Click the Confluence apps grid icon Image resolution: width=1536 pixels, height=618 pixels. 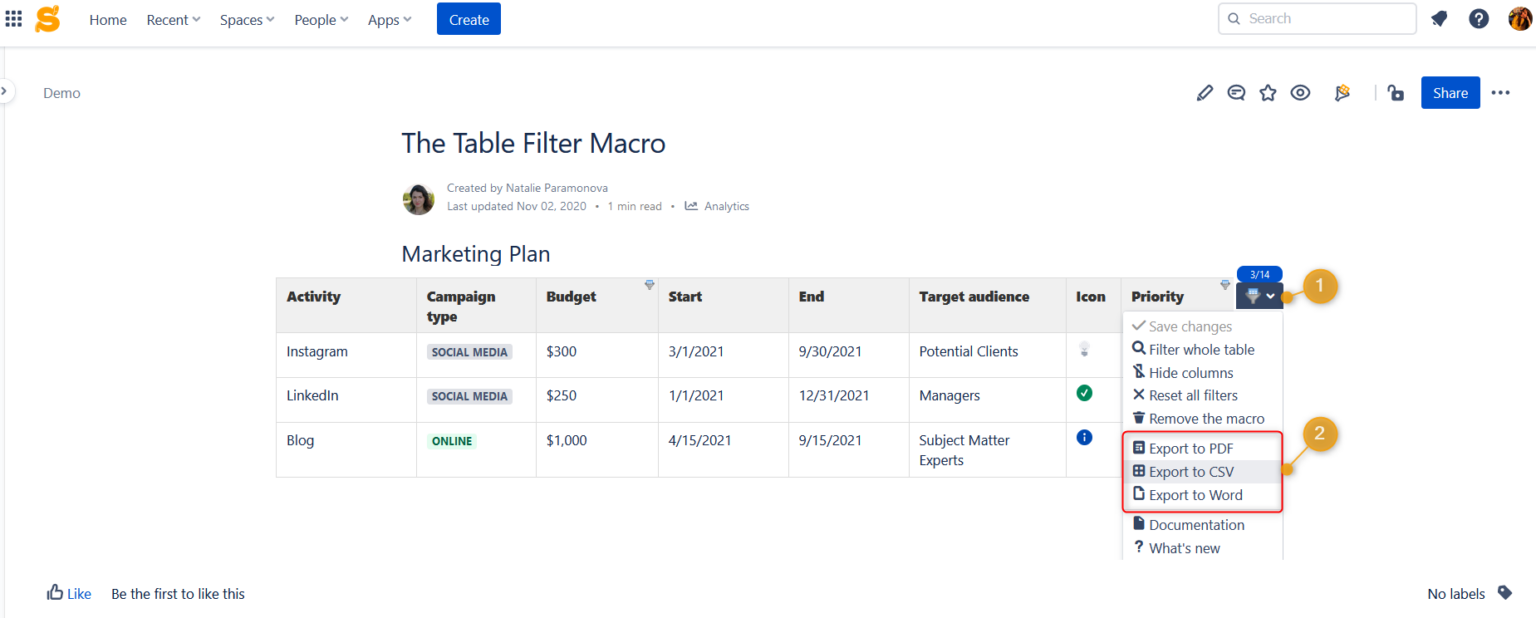click(13, 17)
